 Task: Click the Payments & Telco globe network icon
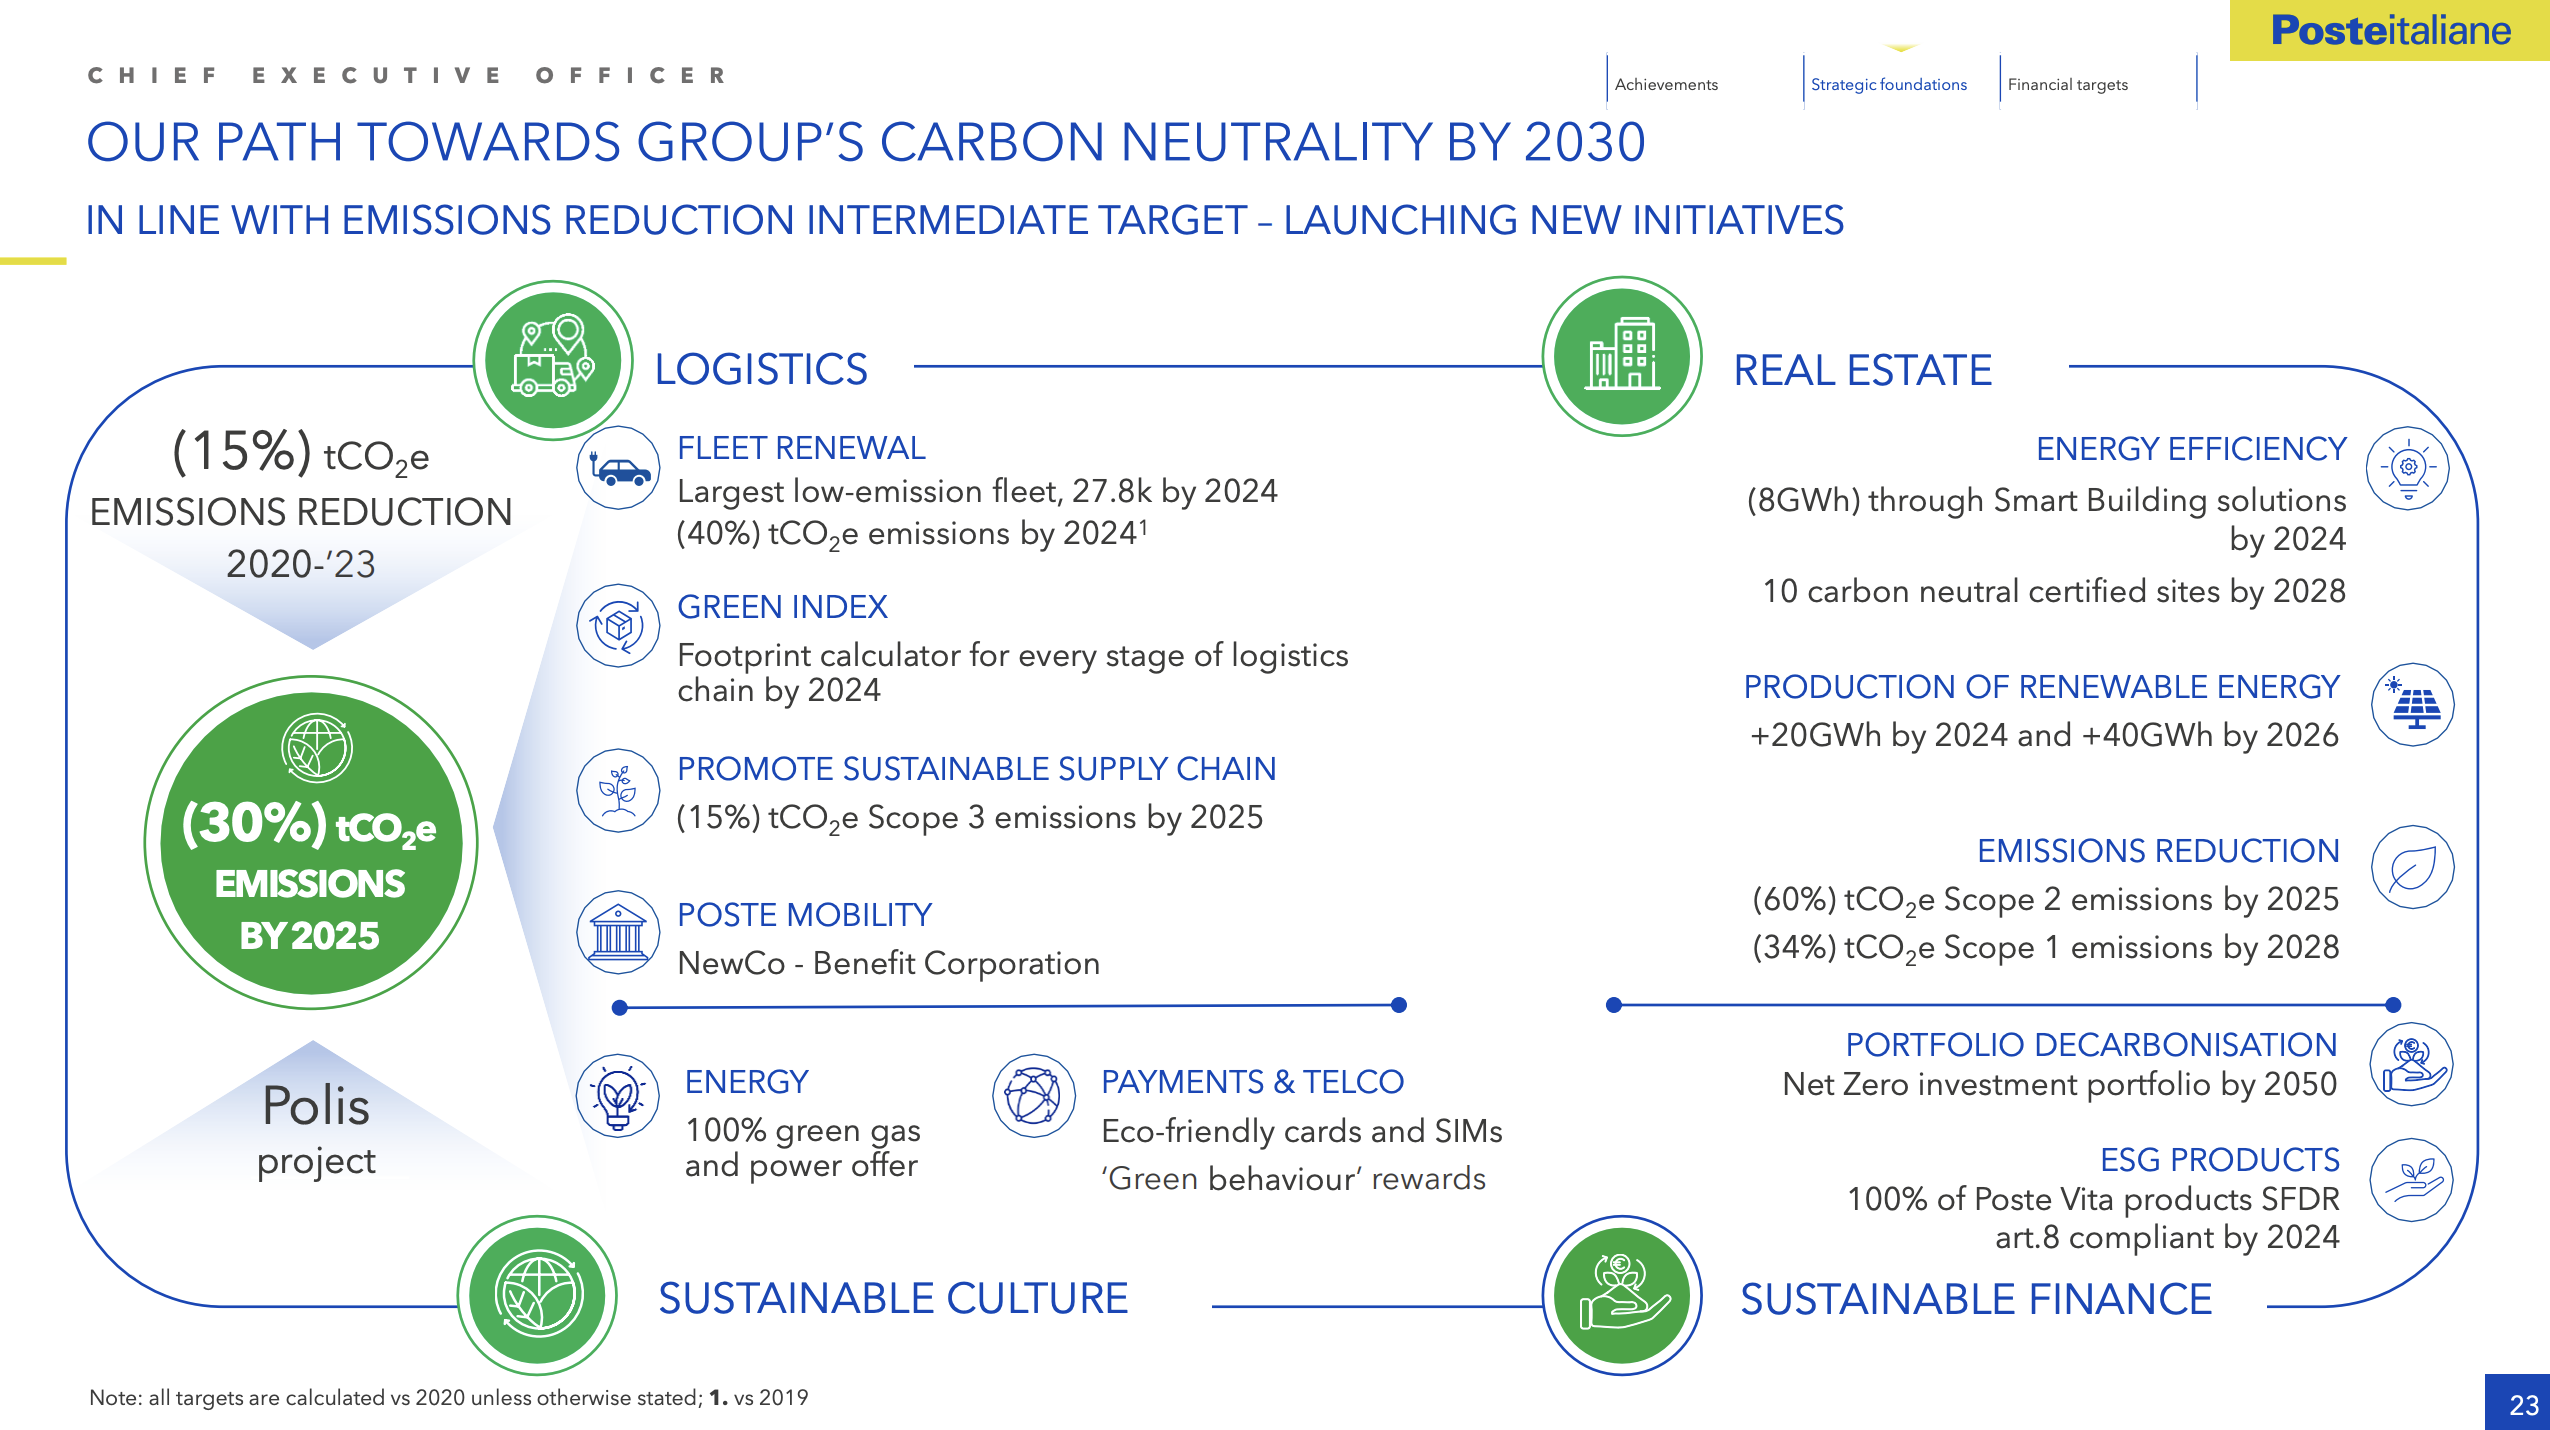coord(1033,1095)
